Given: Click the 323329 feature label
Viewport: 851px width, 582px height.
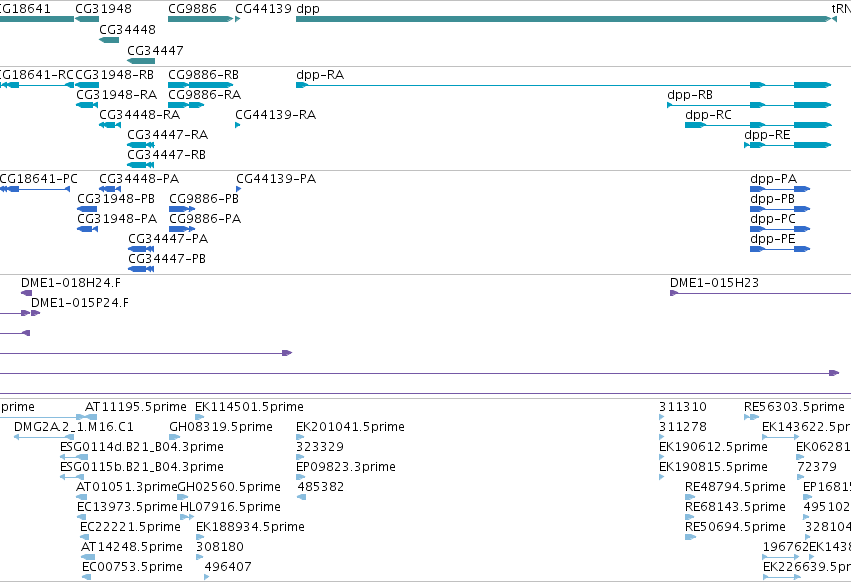Looking at the screenshot, I should click(x=320, y=447).
